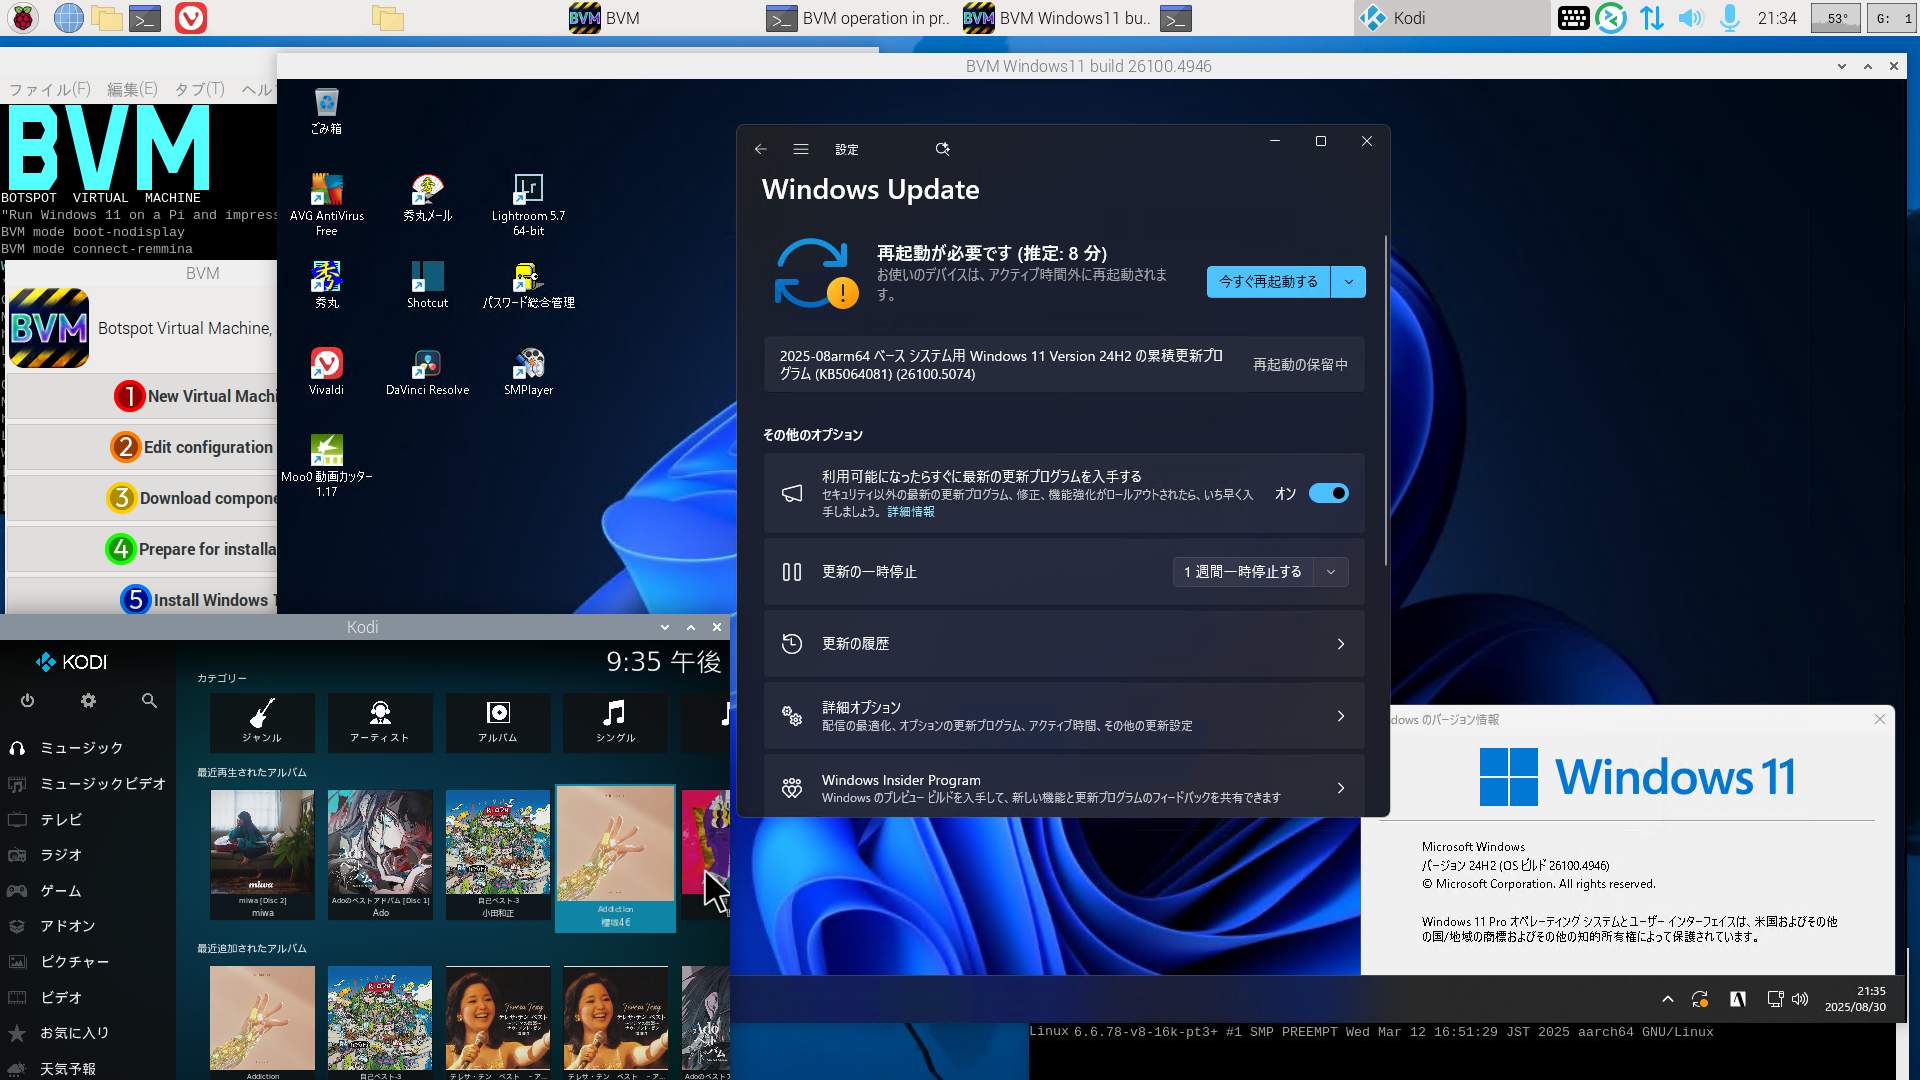Open the 編集(E) menu in terminal
This screenshot has height=1080, width=1920.
[x=132, y=89]
